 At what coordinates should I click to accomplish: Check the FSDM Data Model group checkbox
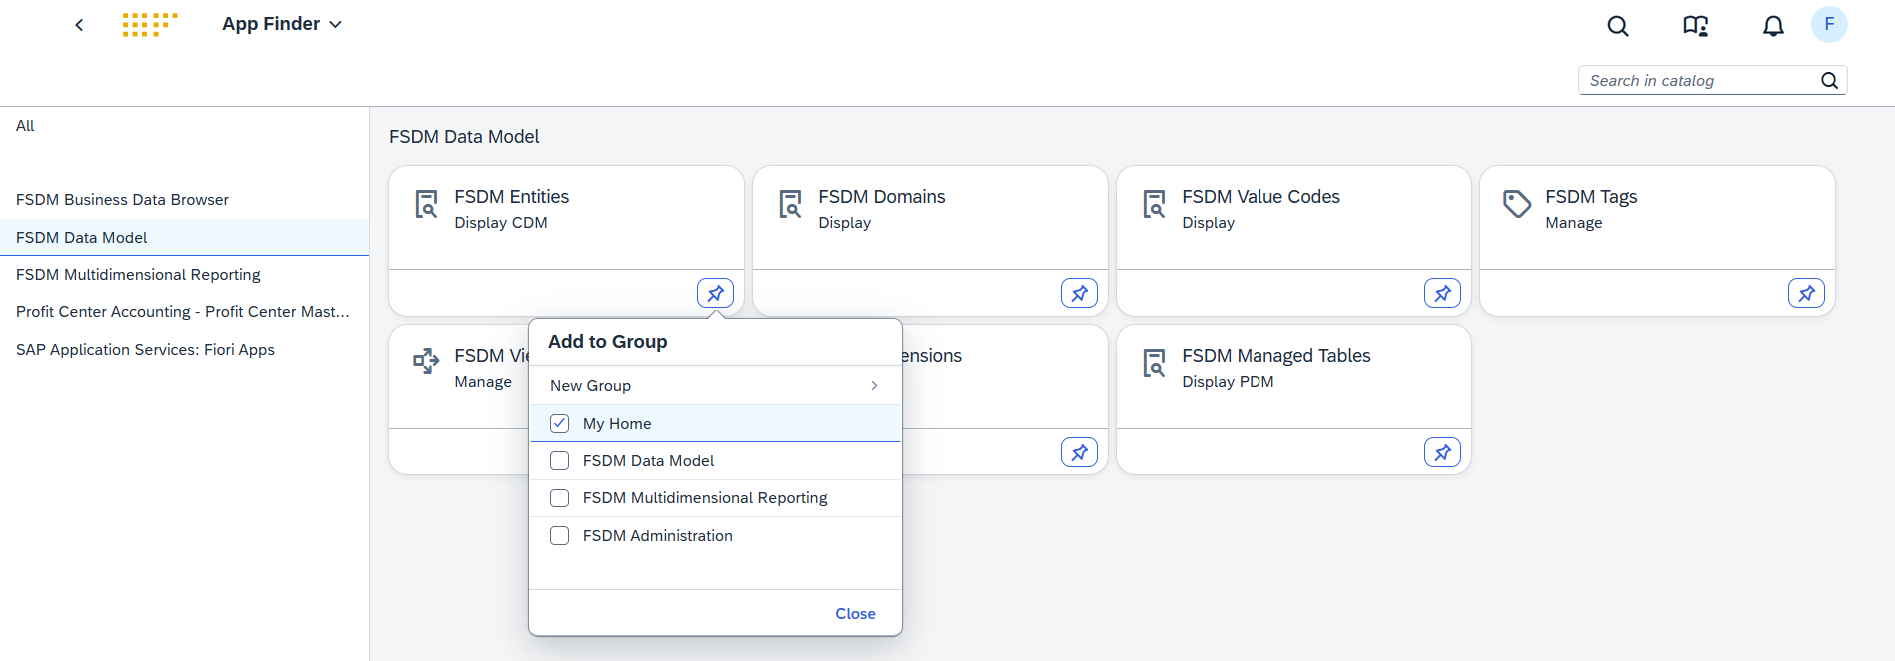560,461
